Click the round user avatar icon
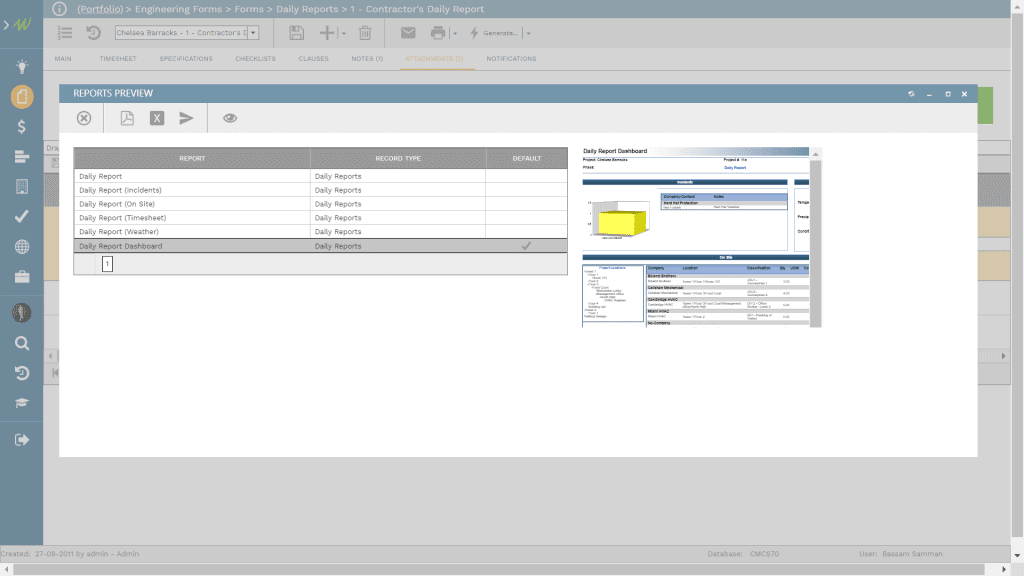The height and width of the screenshot is (576, 1024). [x=22, y=313]
